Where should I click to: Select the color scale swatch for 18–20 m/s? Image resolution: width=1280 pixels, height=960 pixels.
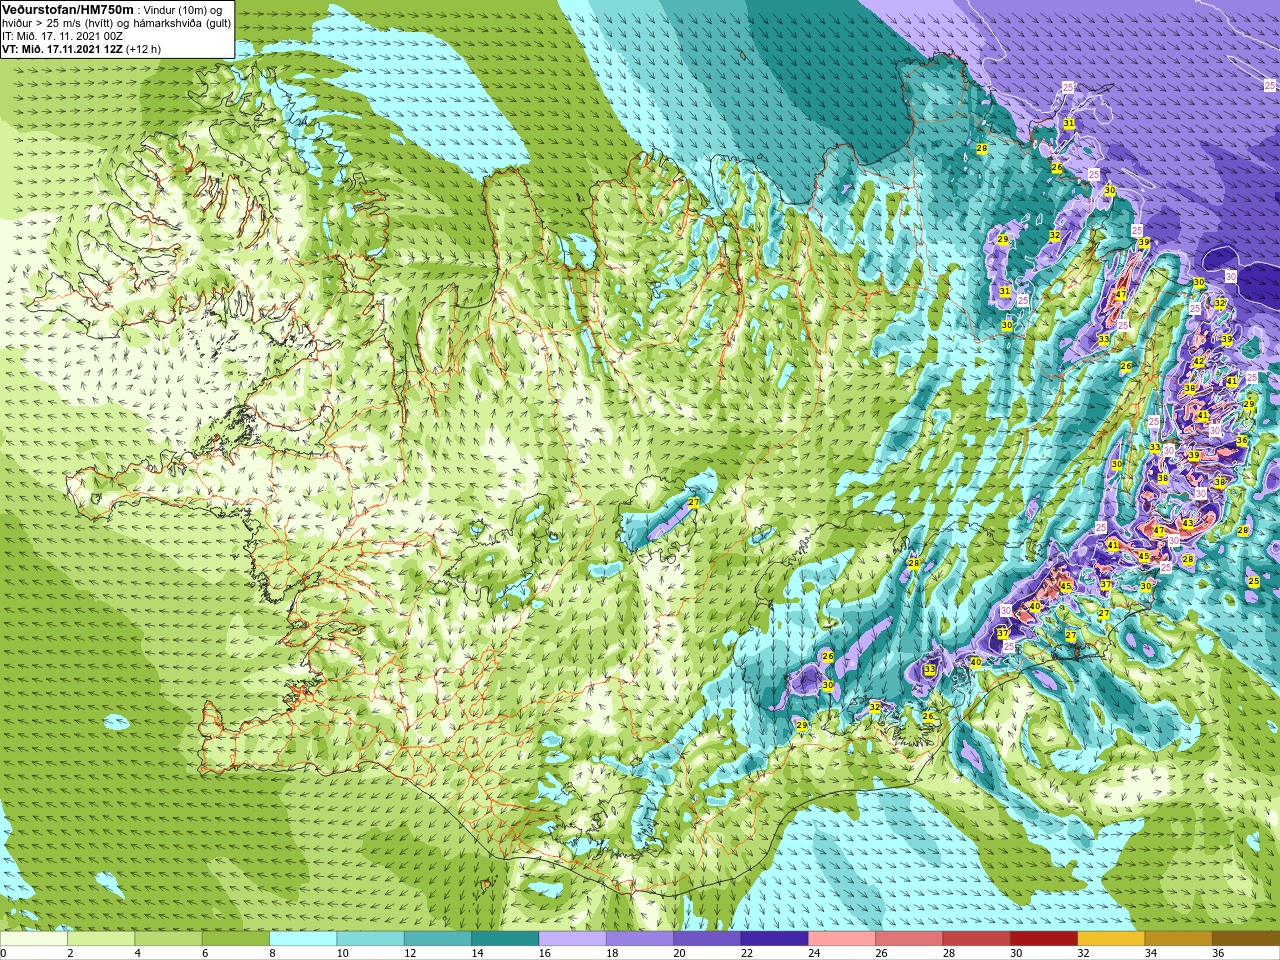[640, 939]
